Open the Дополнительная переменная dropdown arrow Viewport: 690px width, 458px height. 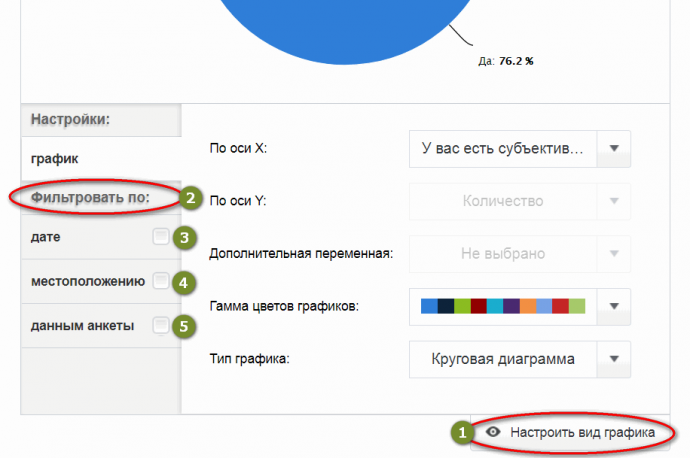coord(614,253)
